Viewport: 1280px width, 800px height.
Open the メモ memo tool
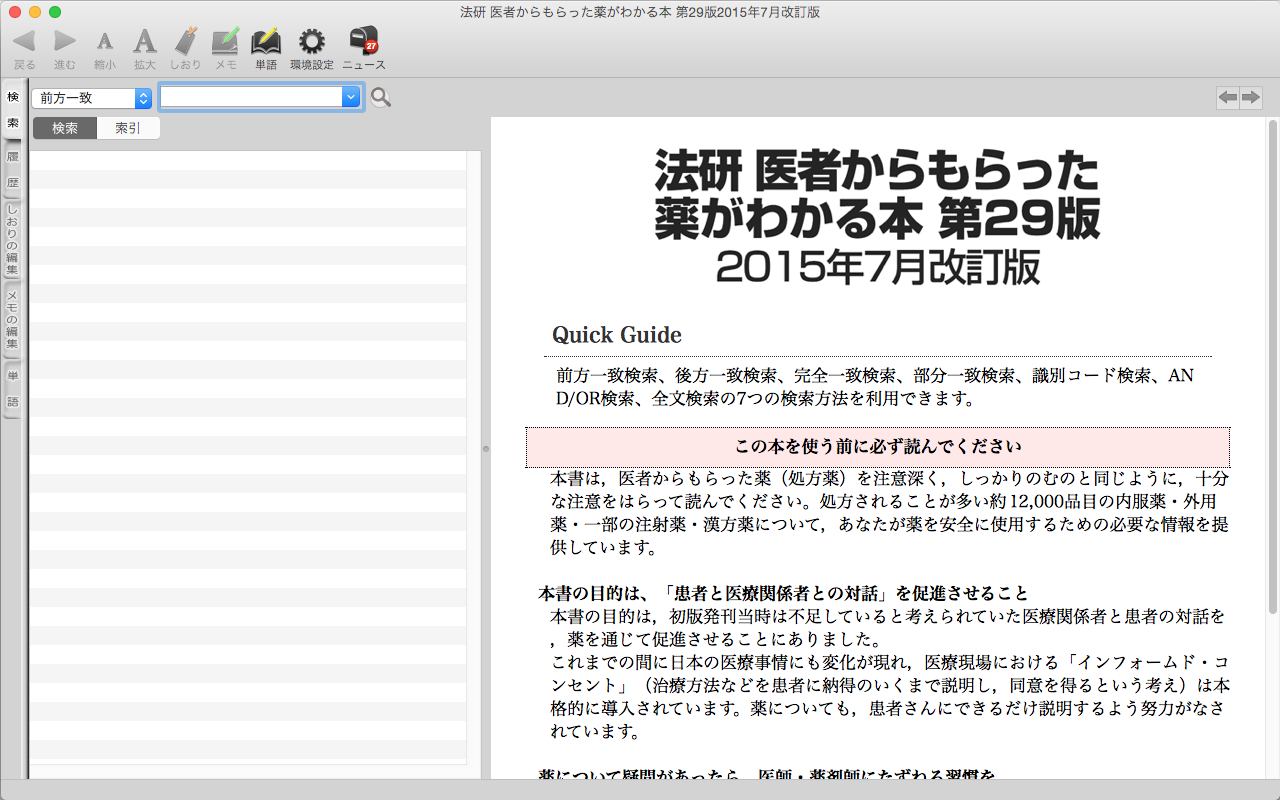(226, 41)
